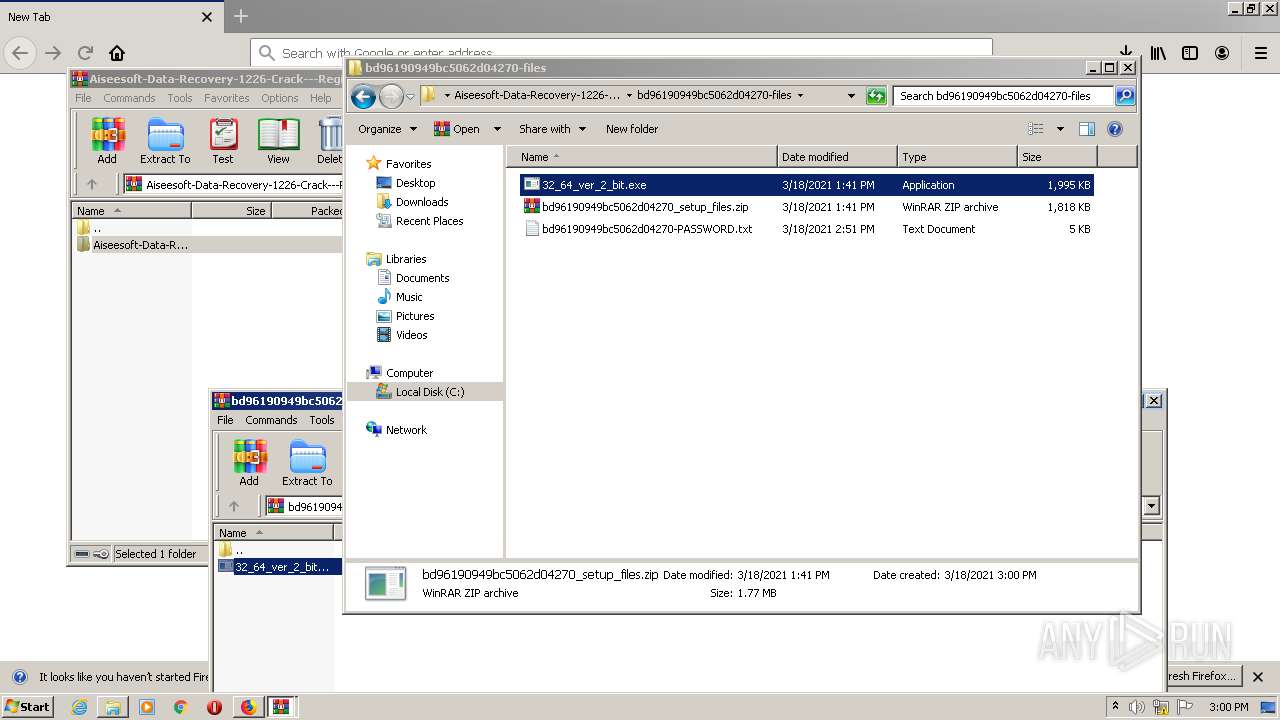The image size is (1280, 720).
Task: Open Firefox downloads arrow icon
Action: (x=1126, y=53)
